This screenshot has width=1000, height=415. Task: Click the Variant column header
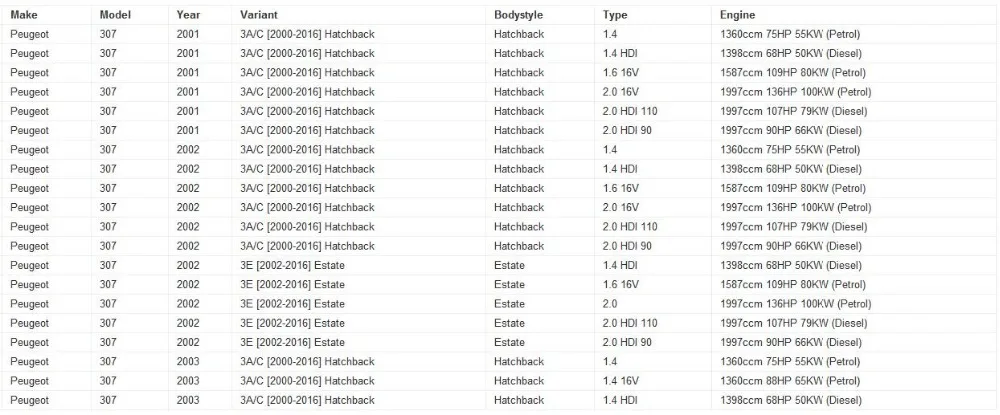pyautogui.click(x=259, y=15)
